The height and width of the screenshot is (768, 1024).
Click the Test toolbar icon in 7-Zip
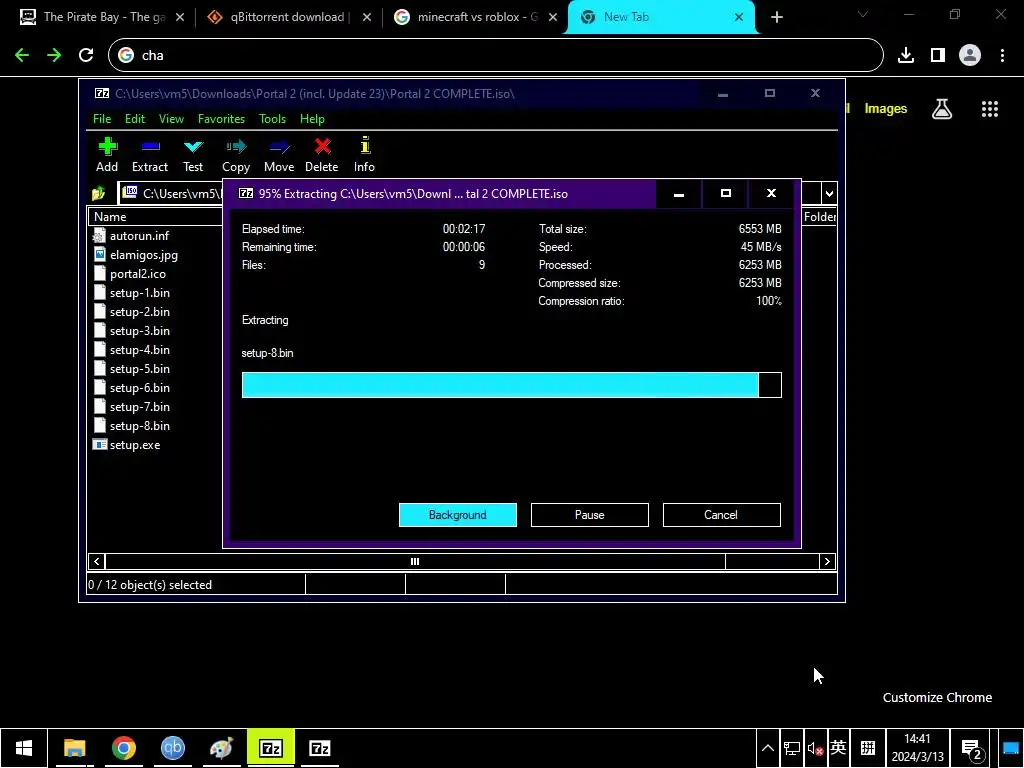click(x=193, y=155)
